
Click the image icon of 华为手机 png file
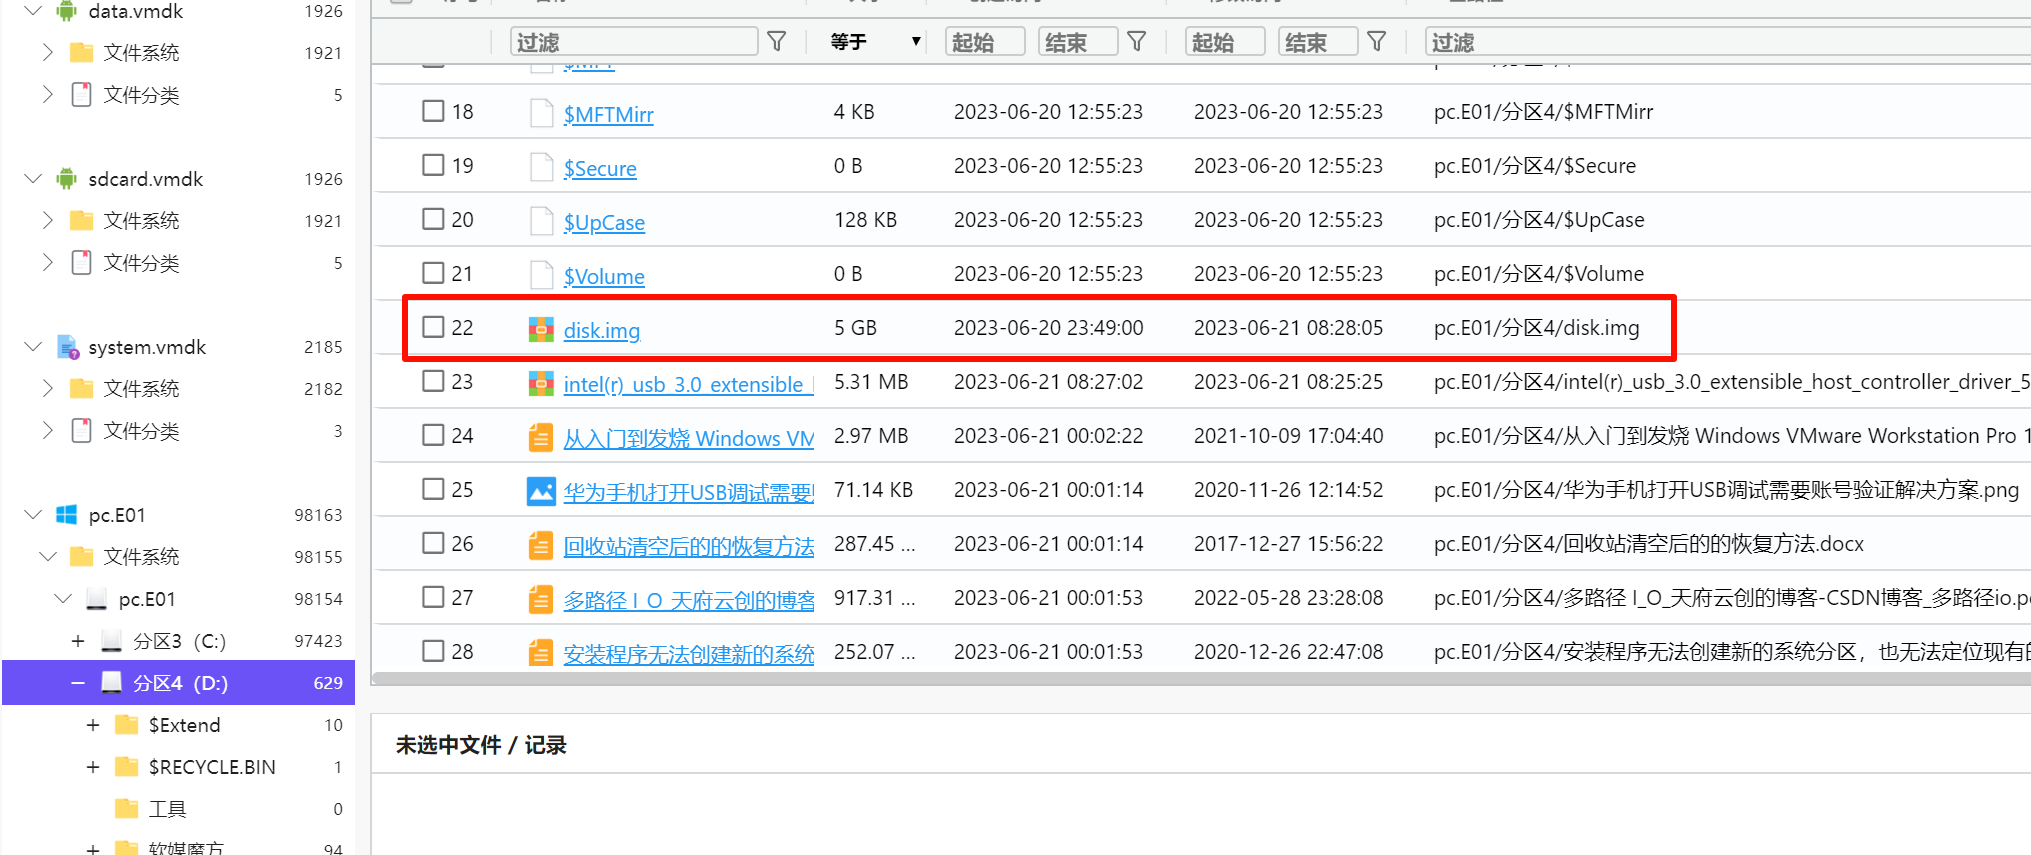tap(541, 491)
